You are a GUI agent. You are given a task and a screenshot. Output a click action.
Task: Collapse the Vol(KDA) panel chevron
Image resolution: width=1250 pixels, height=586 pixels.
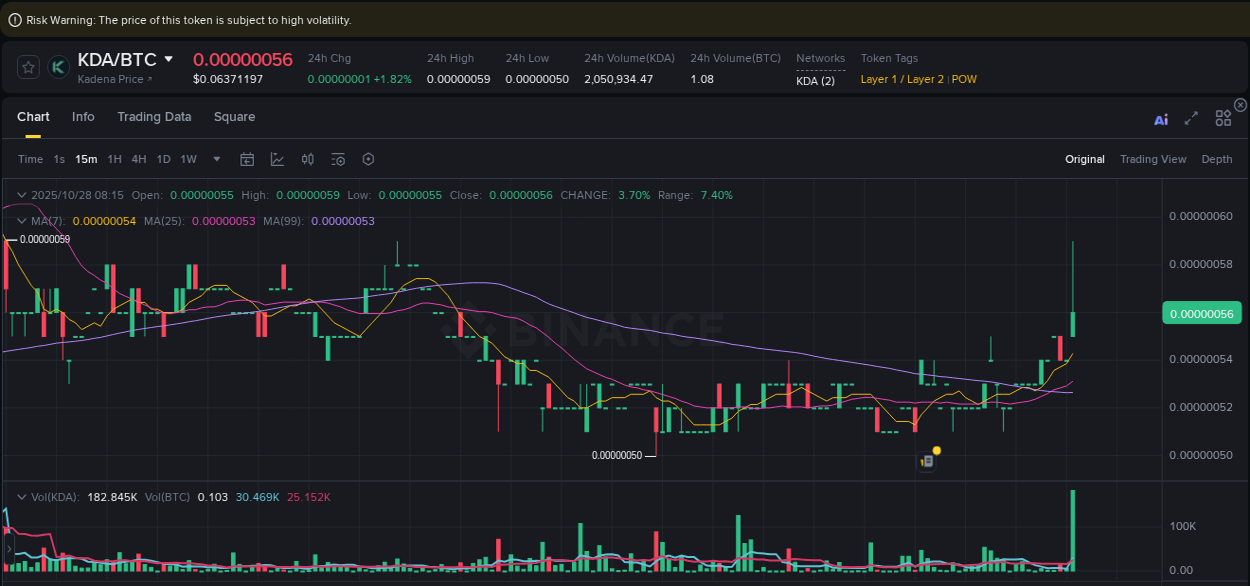point(21,495)
